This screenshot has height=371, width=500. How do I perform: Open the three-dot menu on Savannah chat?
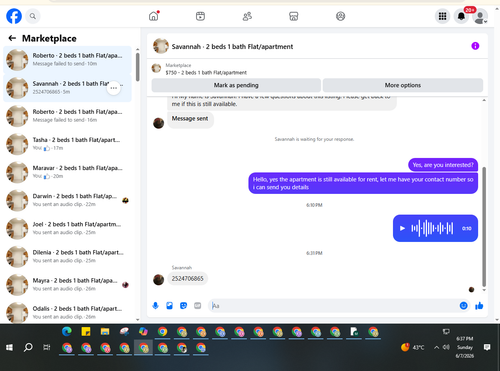click(x=114, y=88)
